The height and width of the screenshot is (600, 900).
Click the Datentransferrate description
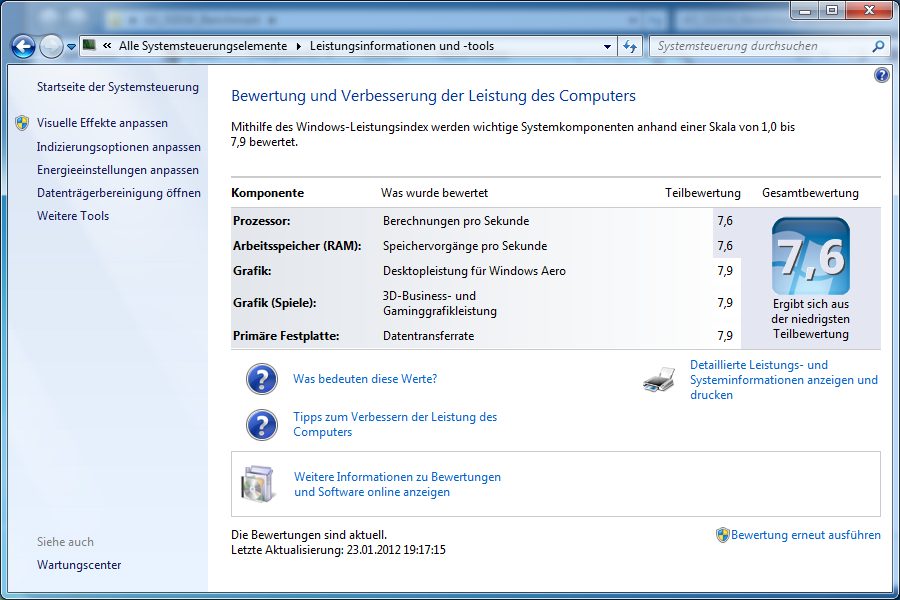click(x=428, y=336)
